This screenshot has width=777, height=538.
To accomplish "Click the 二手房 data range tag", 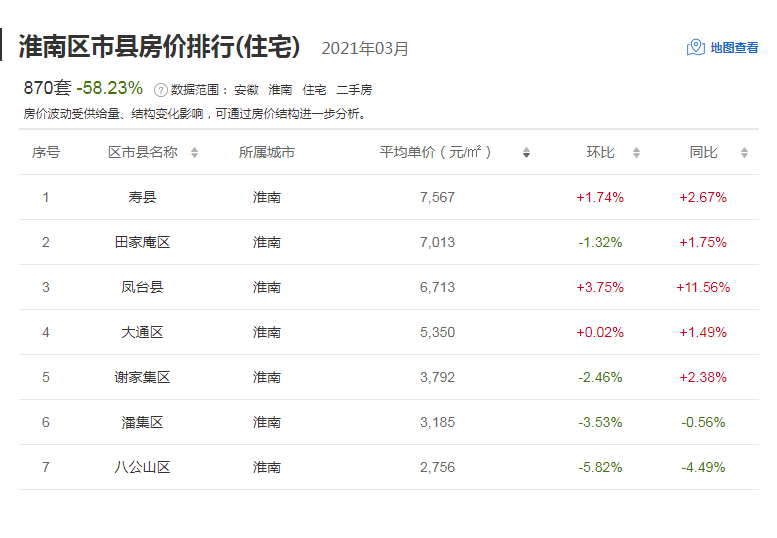I will point(354,90).
